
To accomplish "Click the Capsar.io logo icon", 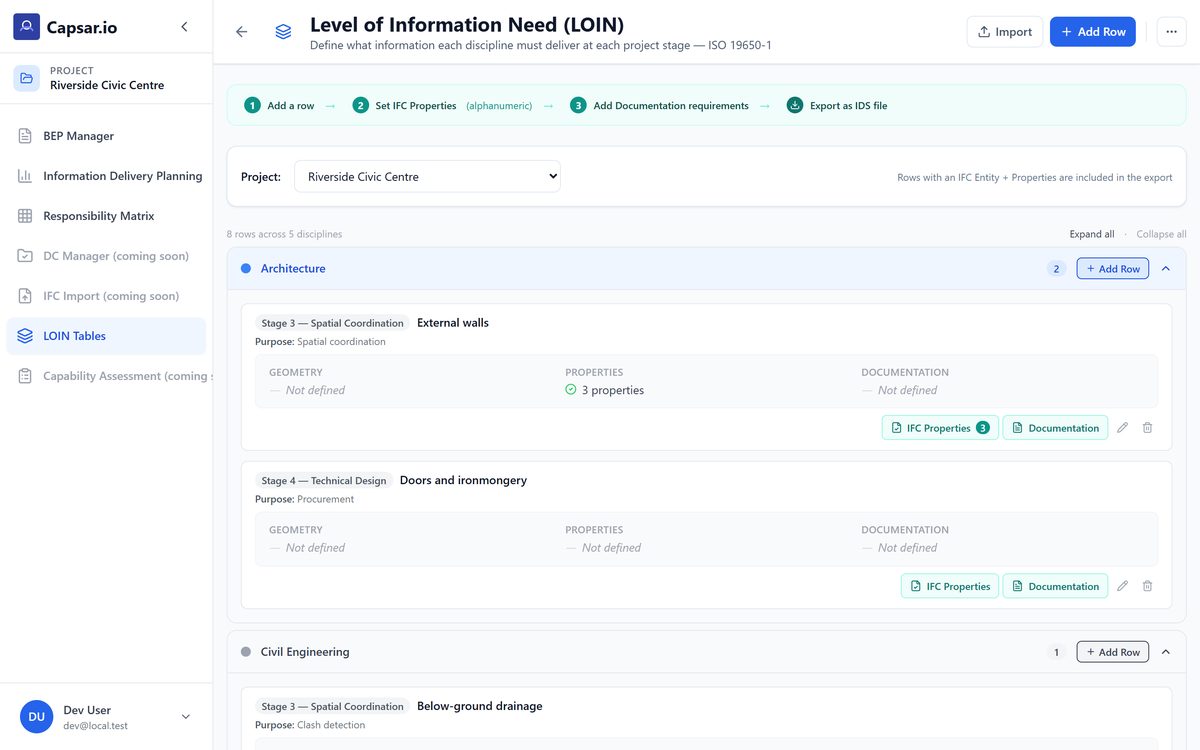I will point(27,27).
